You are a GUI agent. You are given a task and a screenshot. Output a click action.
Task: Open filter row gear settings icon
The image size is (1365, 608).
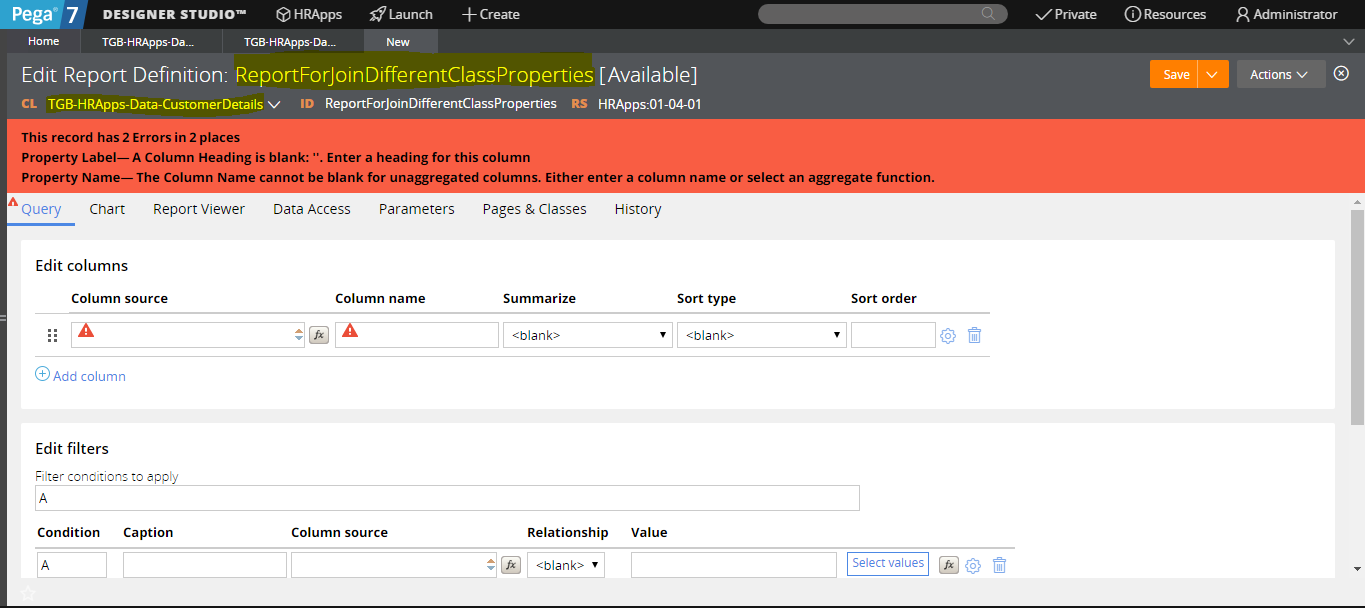tap(972, 565)
